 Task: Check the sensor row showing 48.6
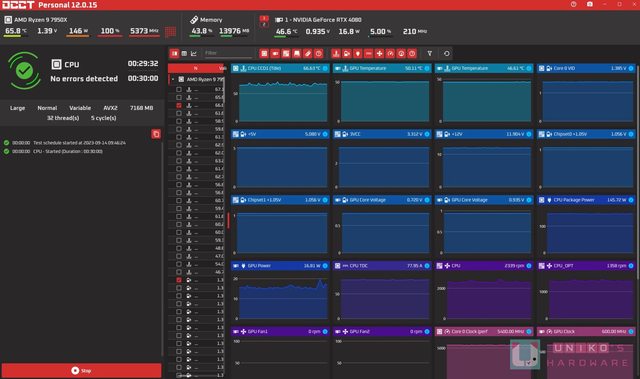click(179, 248)
